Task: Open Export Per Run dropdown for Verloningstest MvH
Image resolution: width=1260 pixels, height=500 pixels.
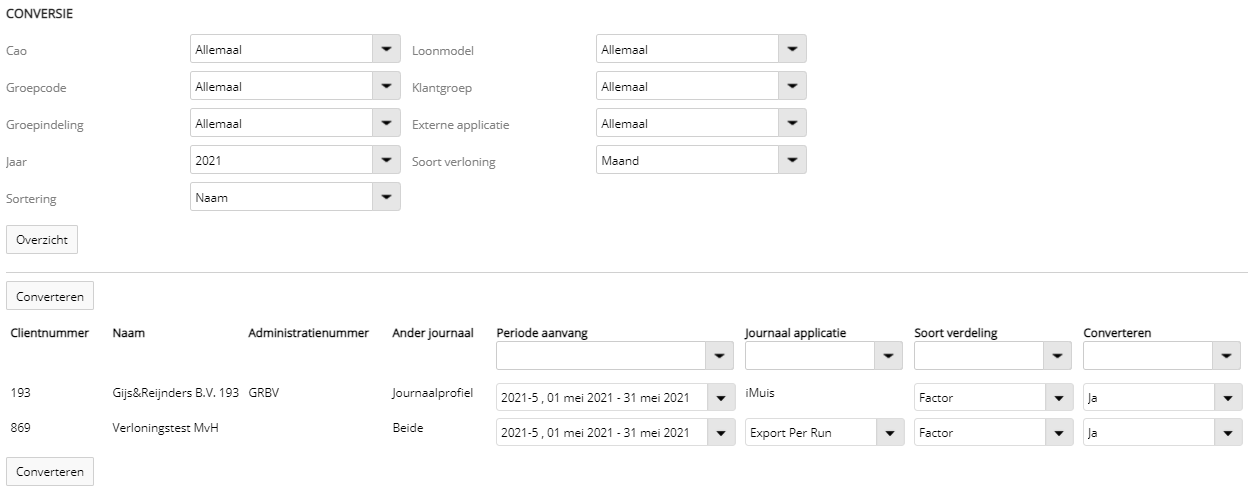Action: pos(823,432)
